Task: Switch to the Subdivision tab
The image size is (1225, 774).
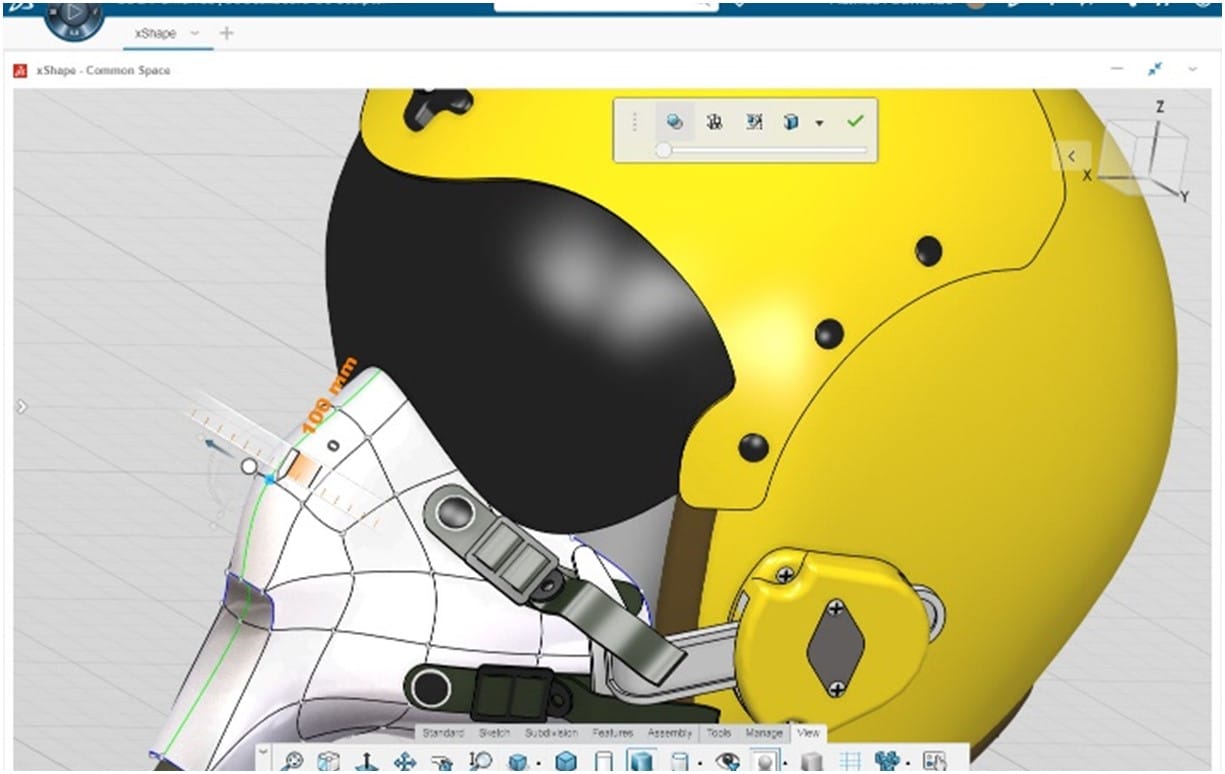Action: 551,733
